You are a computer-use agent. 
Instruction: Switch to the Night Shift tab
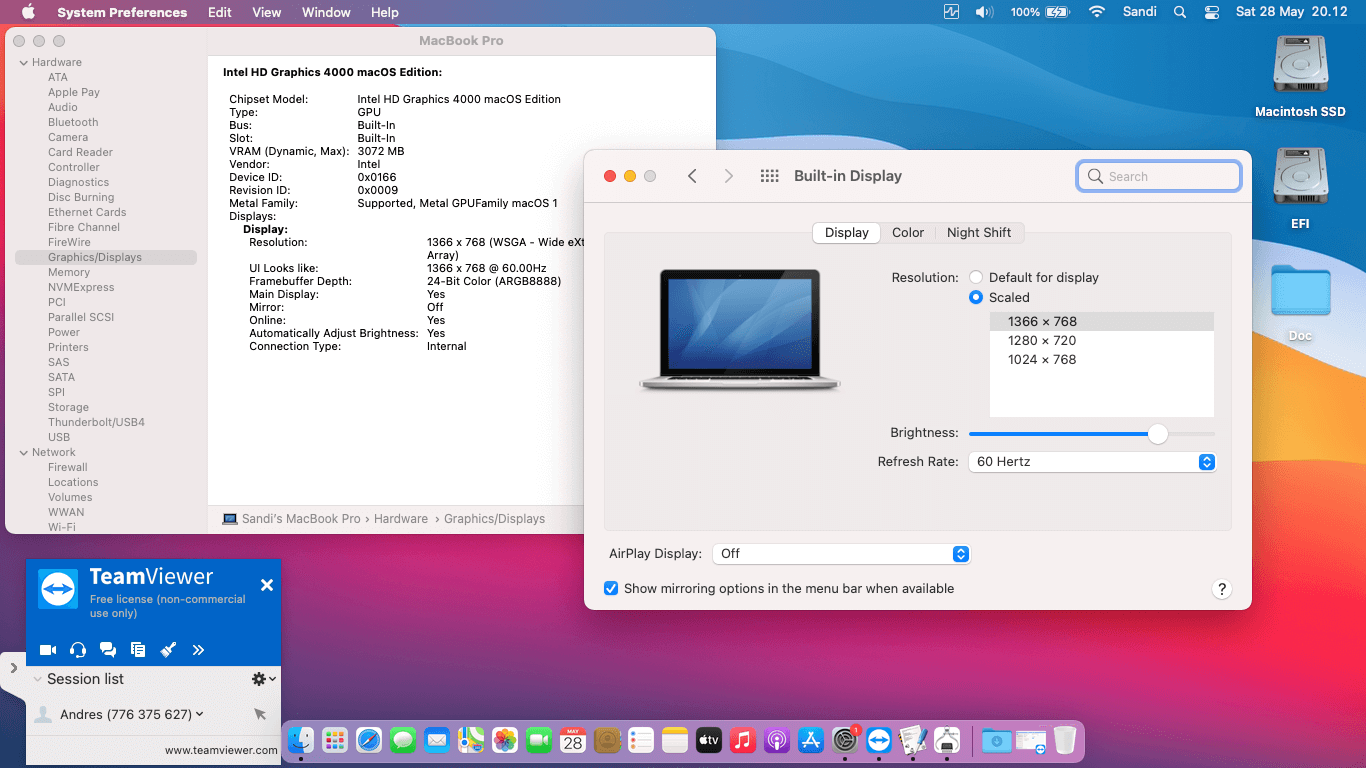pyautogui.click(x=978, y=233)
